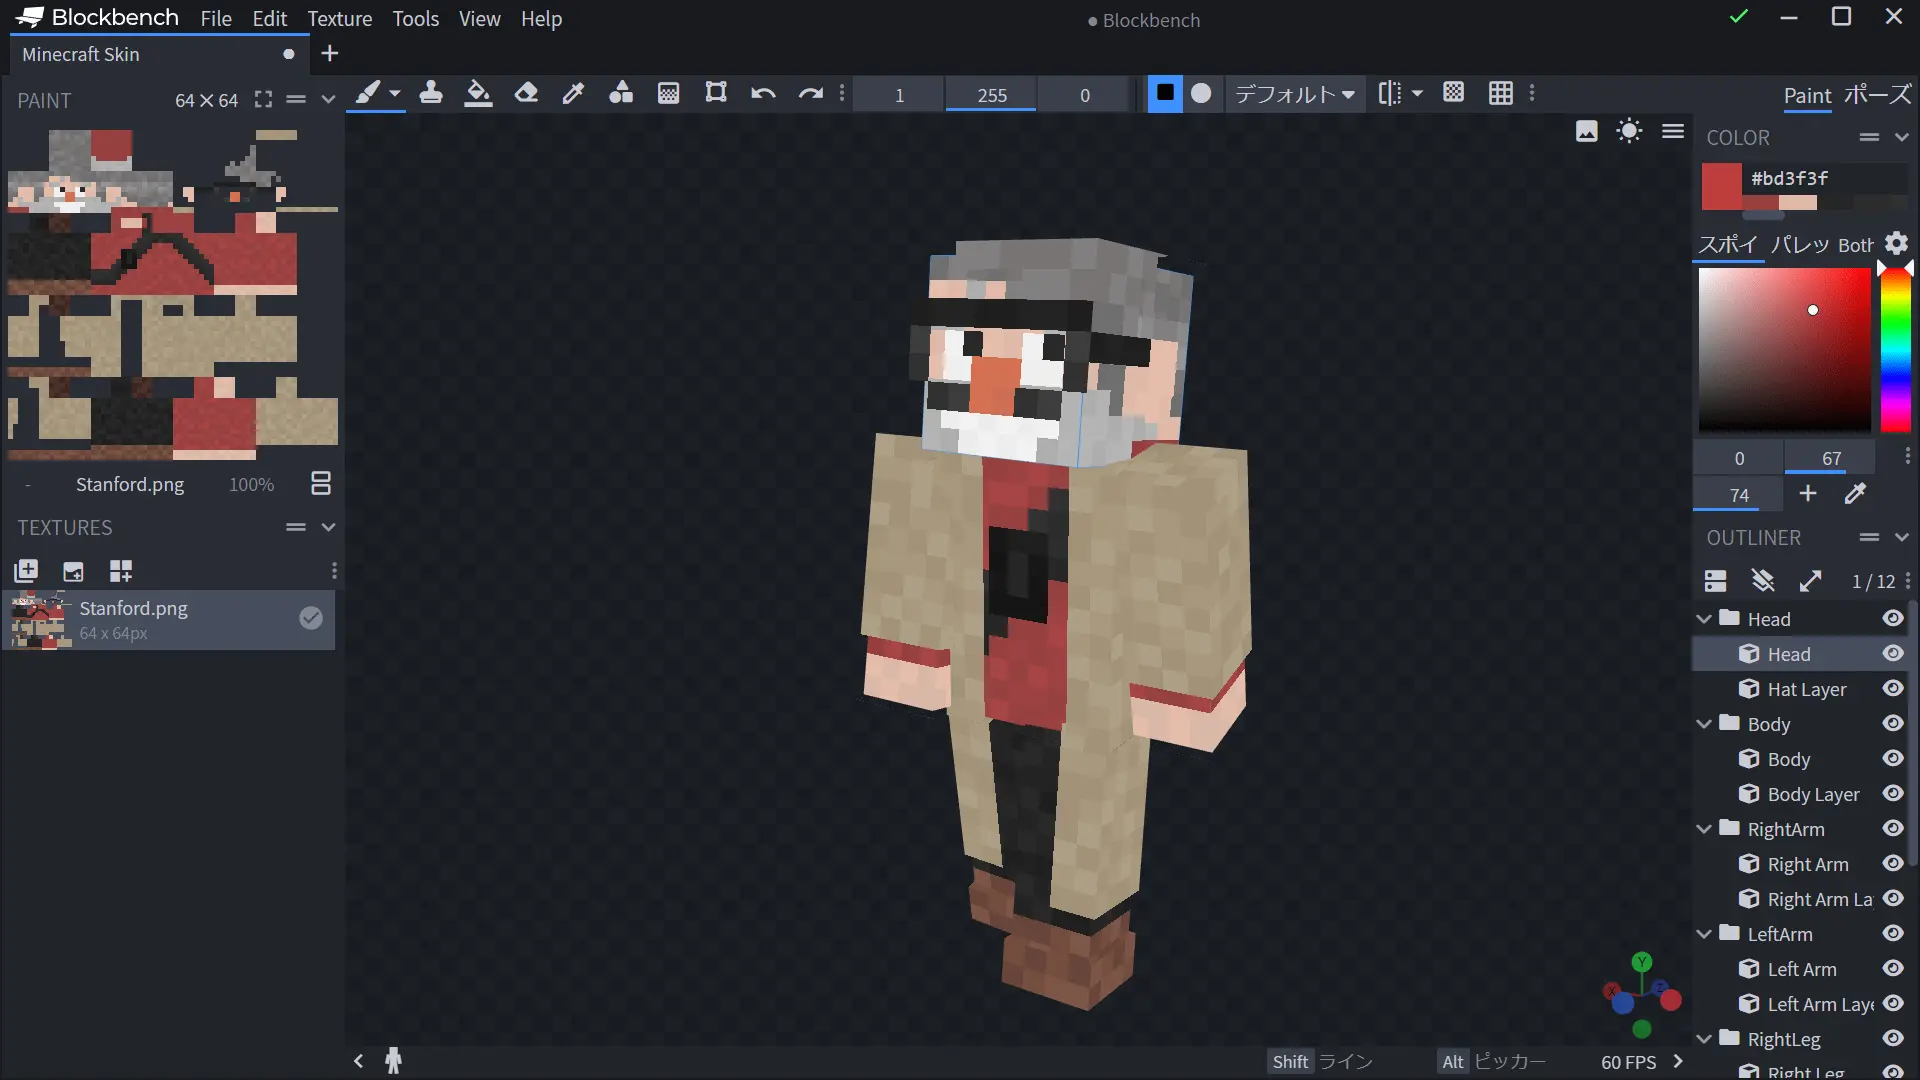The image size is (1920, 1080).
Task: Select the Fill Bucket tool
Action: [x=478, y=94]
